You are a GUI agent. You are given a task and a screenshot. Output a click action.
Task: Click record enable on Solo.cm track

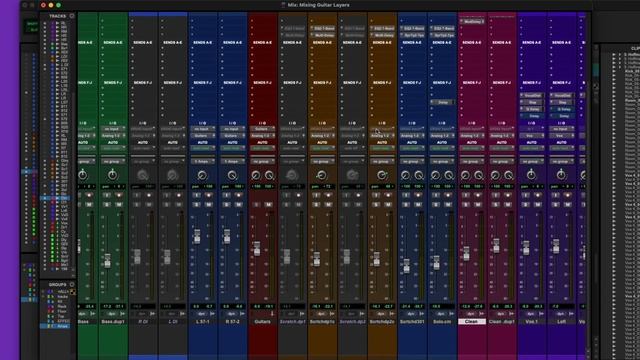[448, 196]
